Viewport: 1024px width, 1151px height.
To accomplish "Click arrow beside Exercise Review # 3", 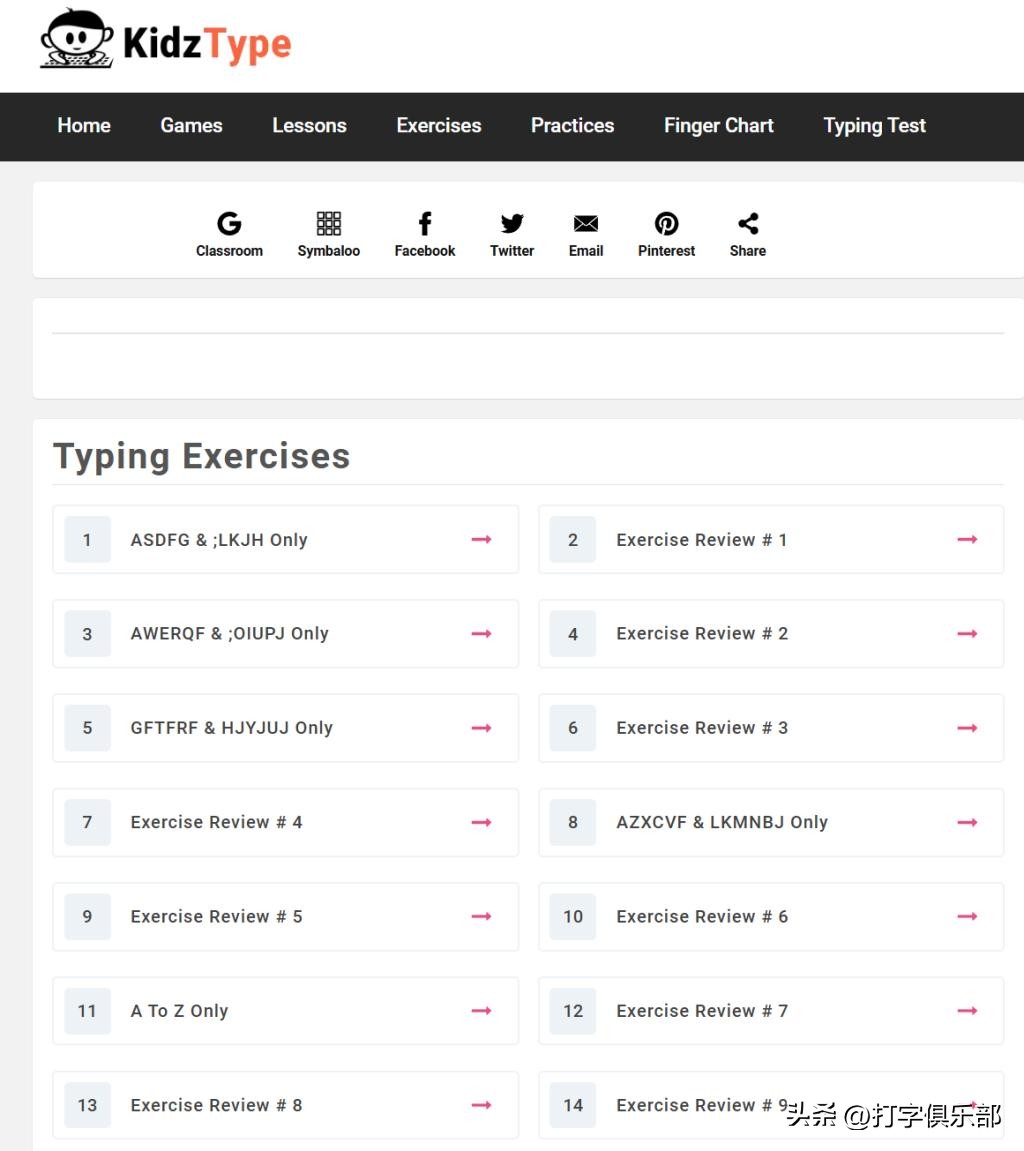I will click(x=967, y=728).
